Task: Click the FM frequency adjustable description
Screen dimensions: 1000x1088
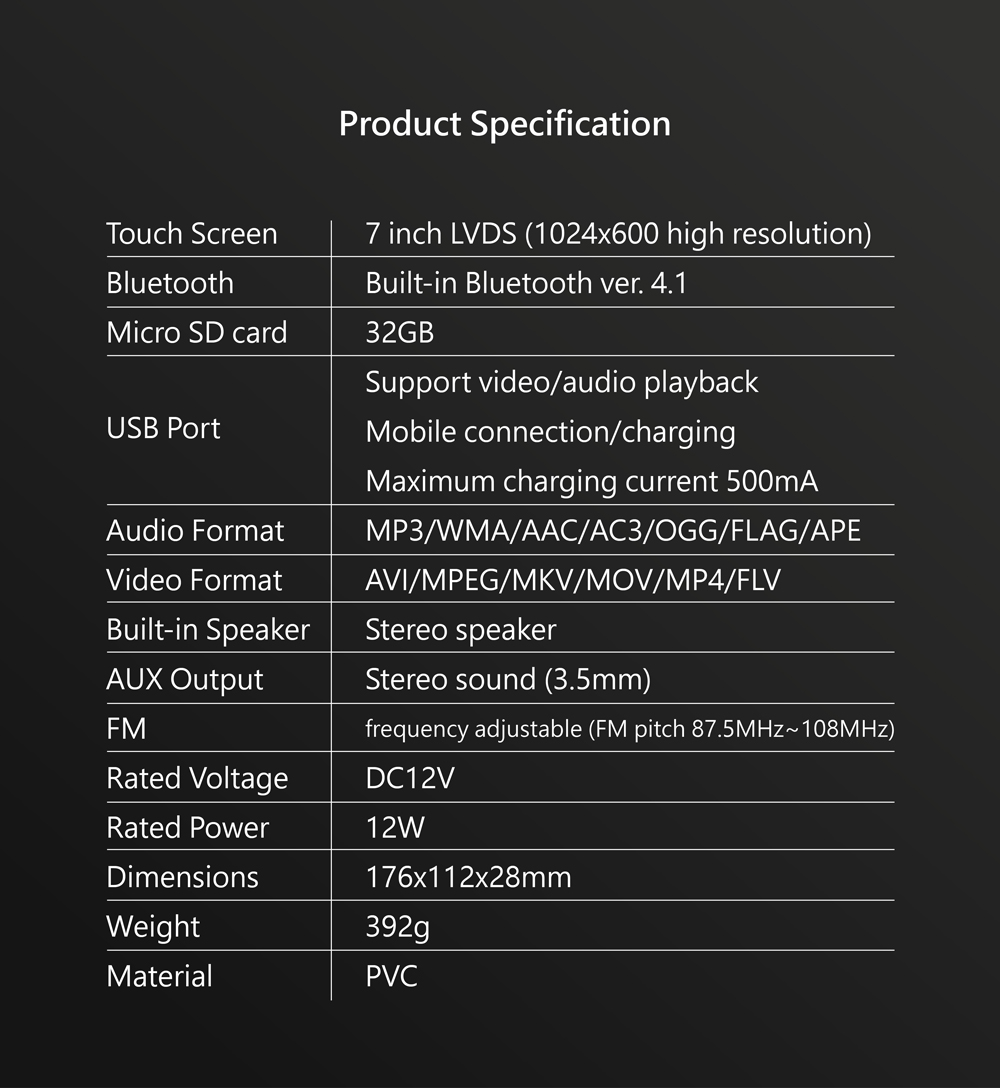Action: click(629, 729)
